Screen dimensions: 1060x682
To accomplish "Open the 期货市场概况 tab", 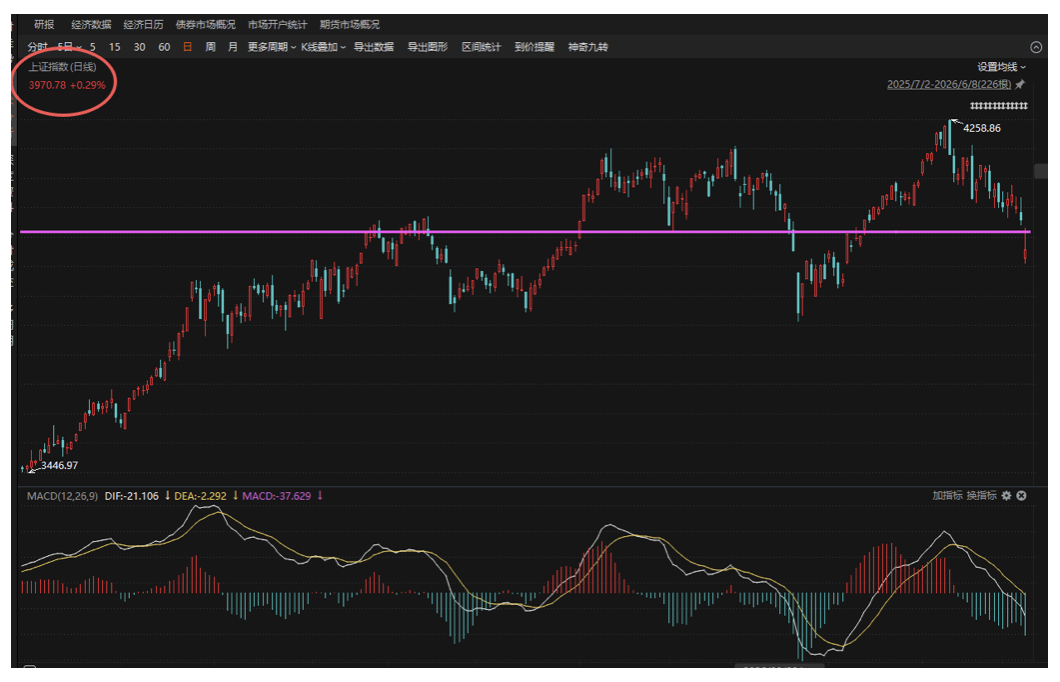I will click(x=350, y=24).
